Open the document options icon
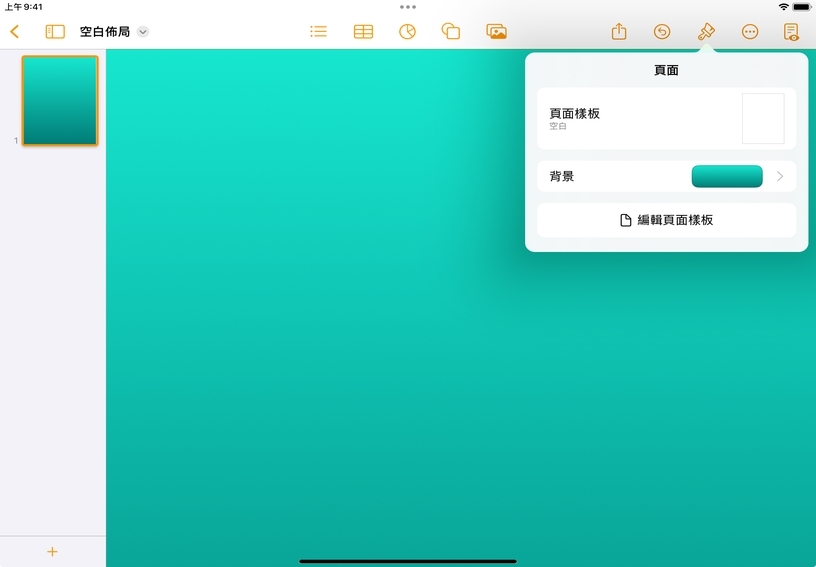816x567 pixels. point(792,32)
